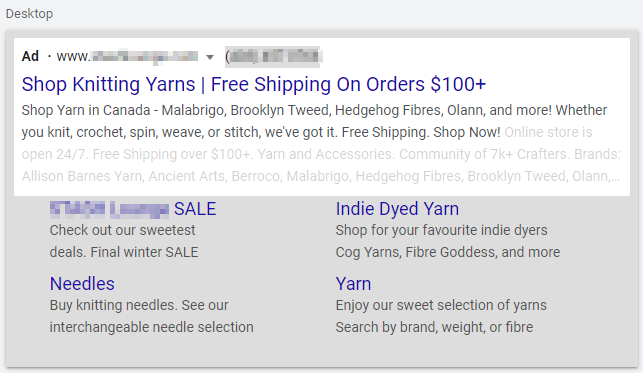Select the 'Desktop' preview label
This screenshot has width=643, height=373.
click(29, 14)
